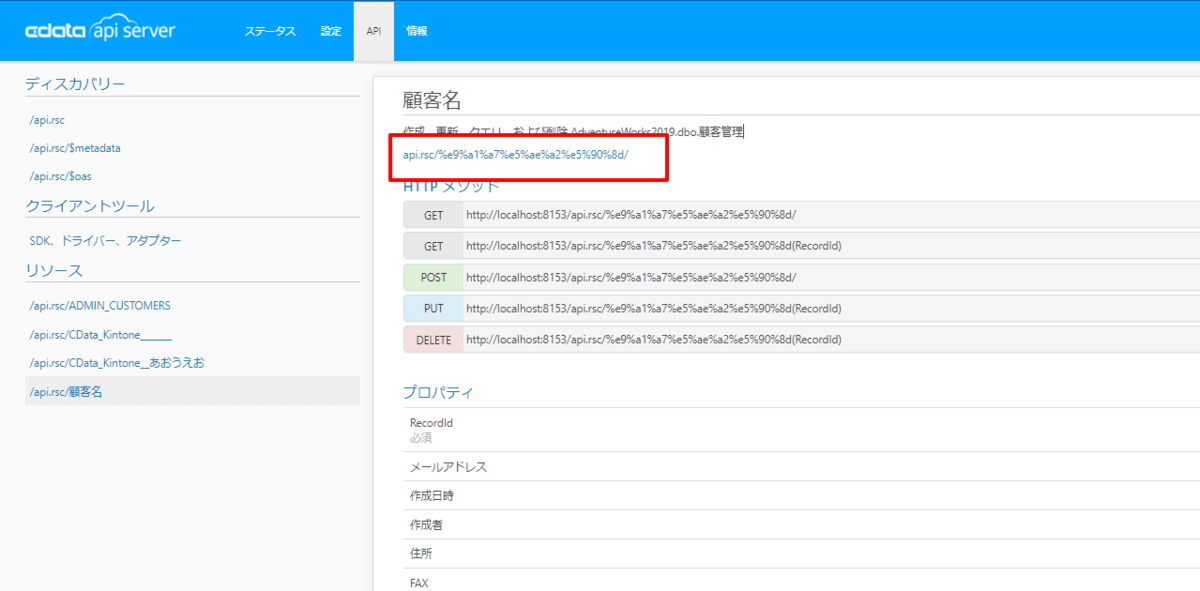This screenshot has height=591, width=1200.
Task: Select the /api.rsc/ADMIN_CUSTOMERS resource
Action: coord(100,305)
